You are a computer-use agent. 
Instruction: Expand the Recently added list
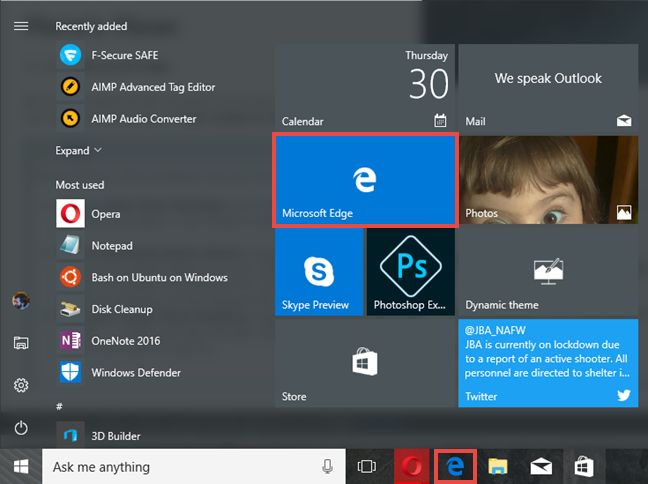(78, 150)
